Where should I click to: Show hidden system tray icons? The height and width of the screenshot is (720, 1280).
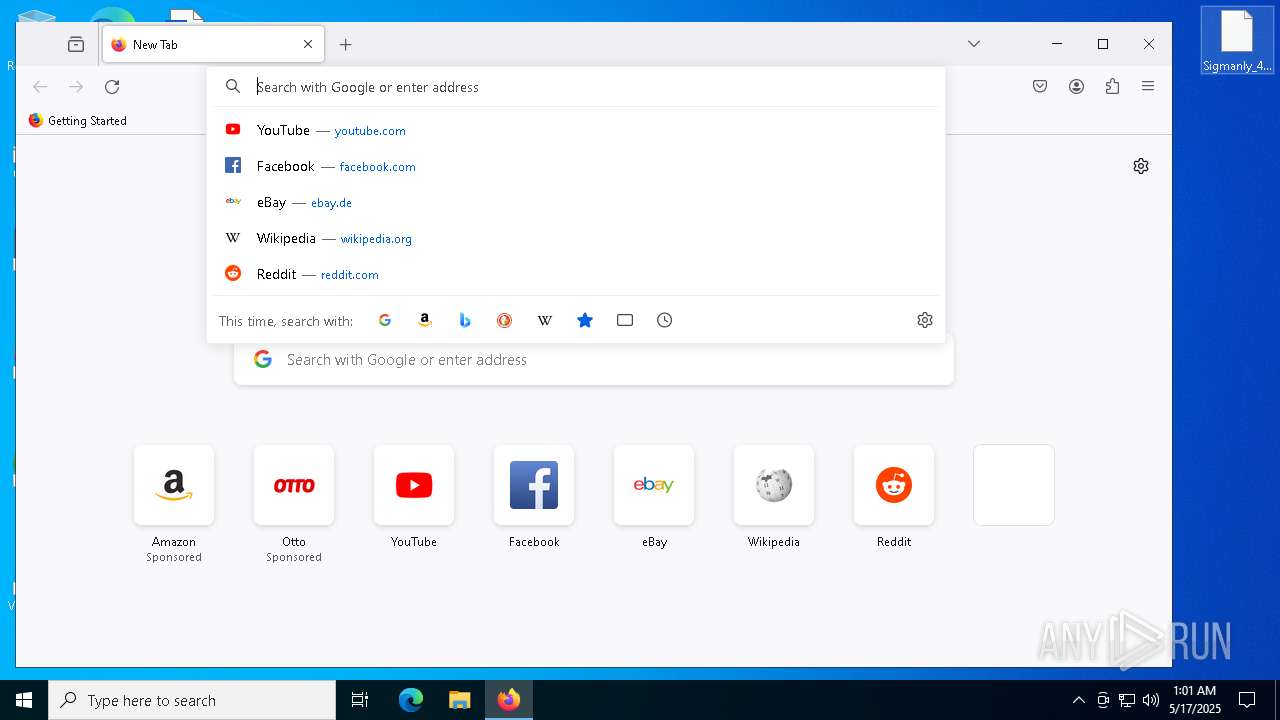(1078, 700)
